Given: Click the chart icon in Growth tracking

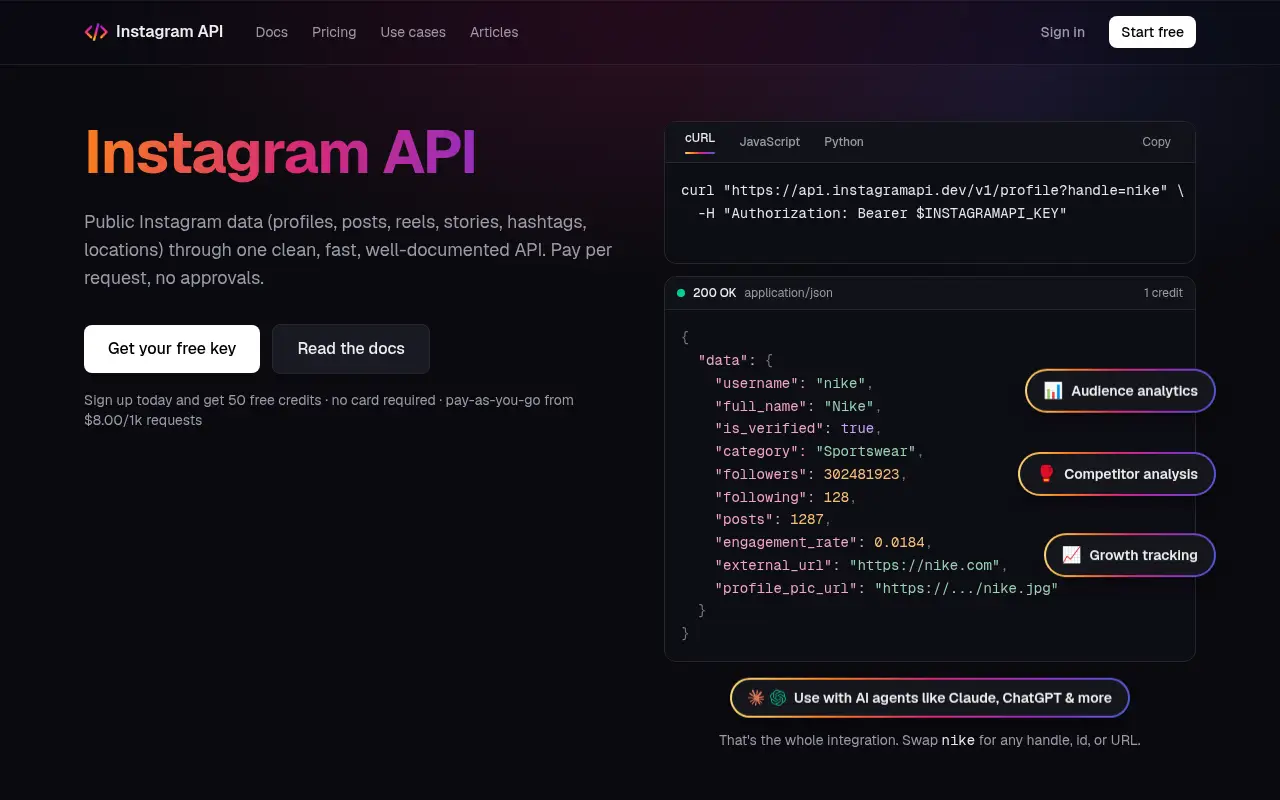Looking at the screenshot, I should [1071, 555].
